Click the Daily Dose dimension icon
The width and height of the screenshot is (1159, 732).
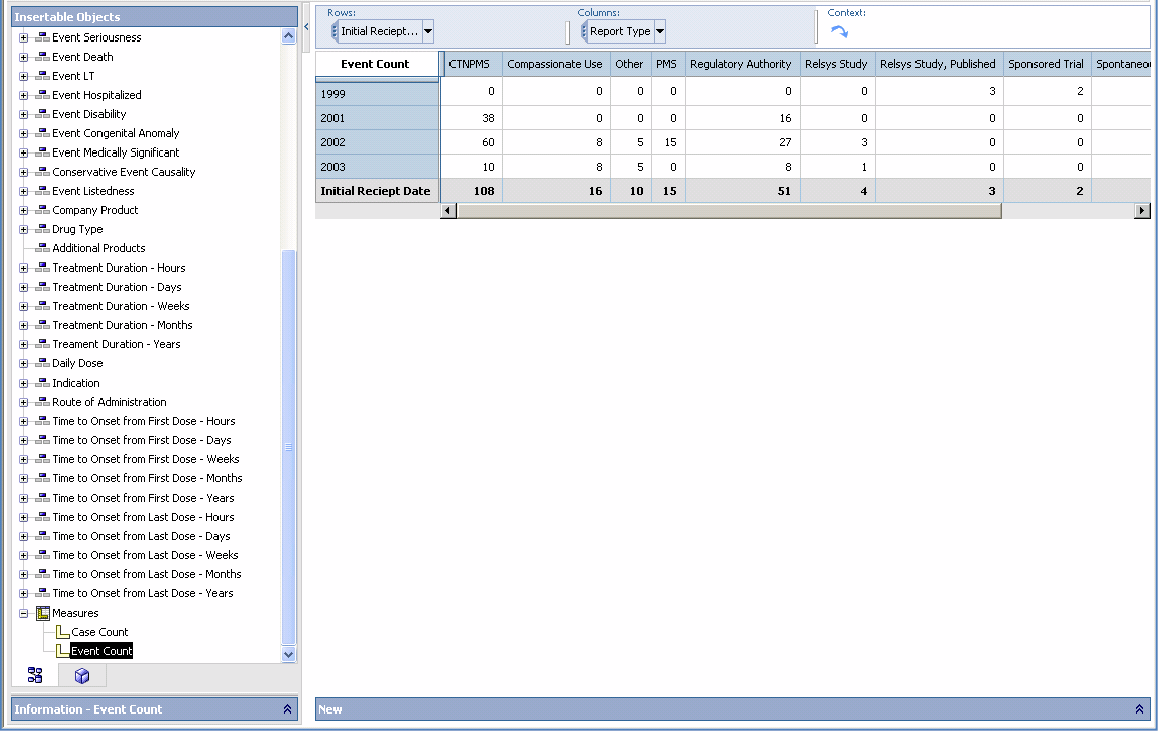pos(43,363)
